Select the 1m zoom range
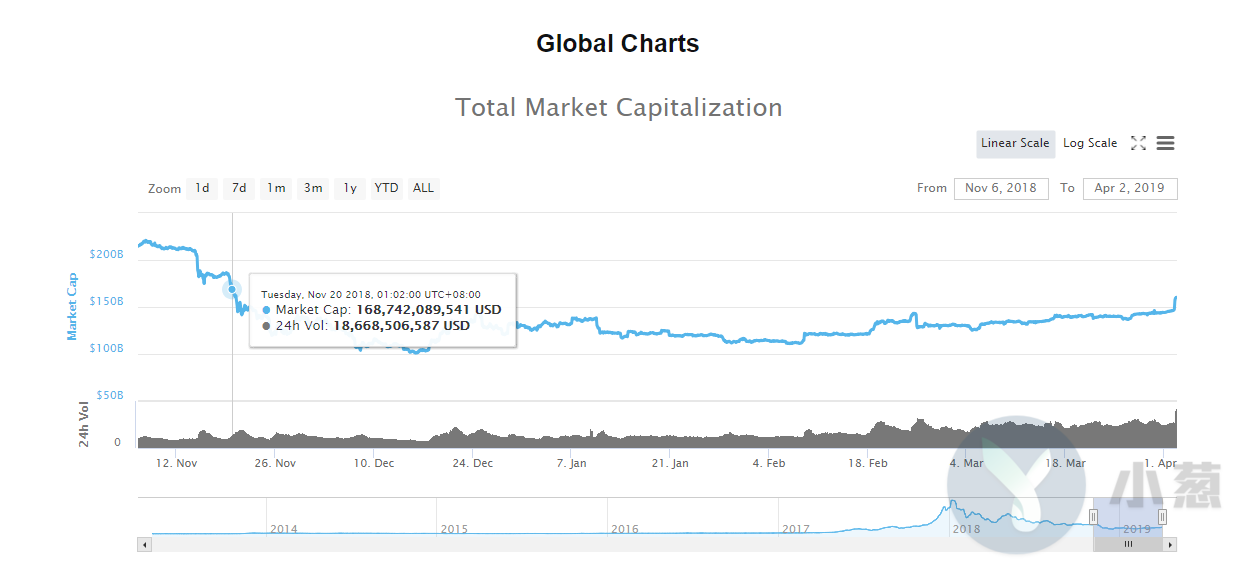This screenshot has width=1236, height=562. 276,188
